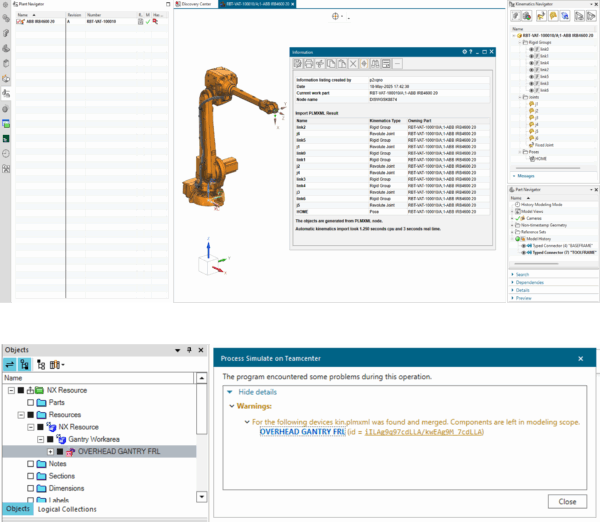The height and width of the screenshot is (522, 600).
Task: Switch to the Logical Collections tab
Action: [67, 510]
